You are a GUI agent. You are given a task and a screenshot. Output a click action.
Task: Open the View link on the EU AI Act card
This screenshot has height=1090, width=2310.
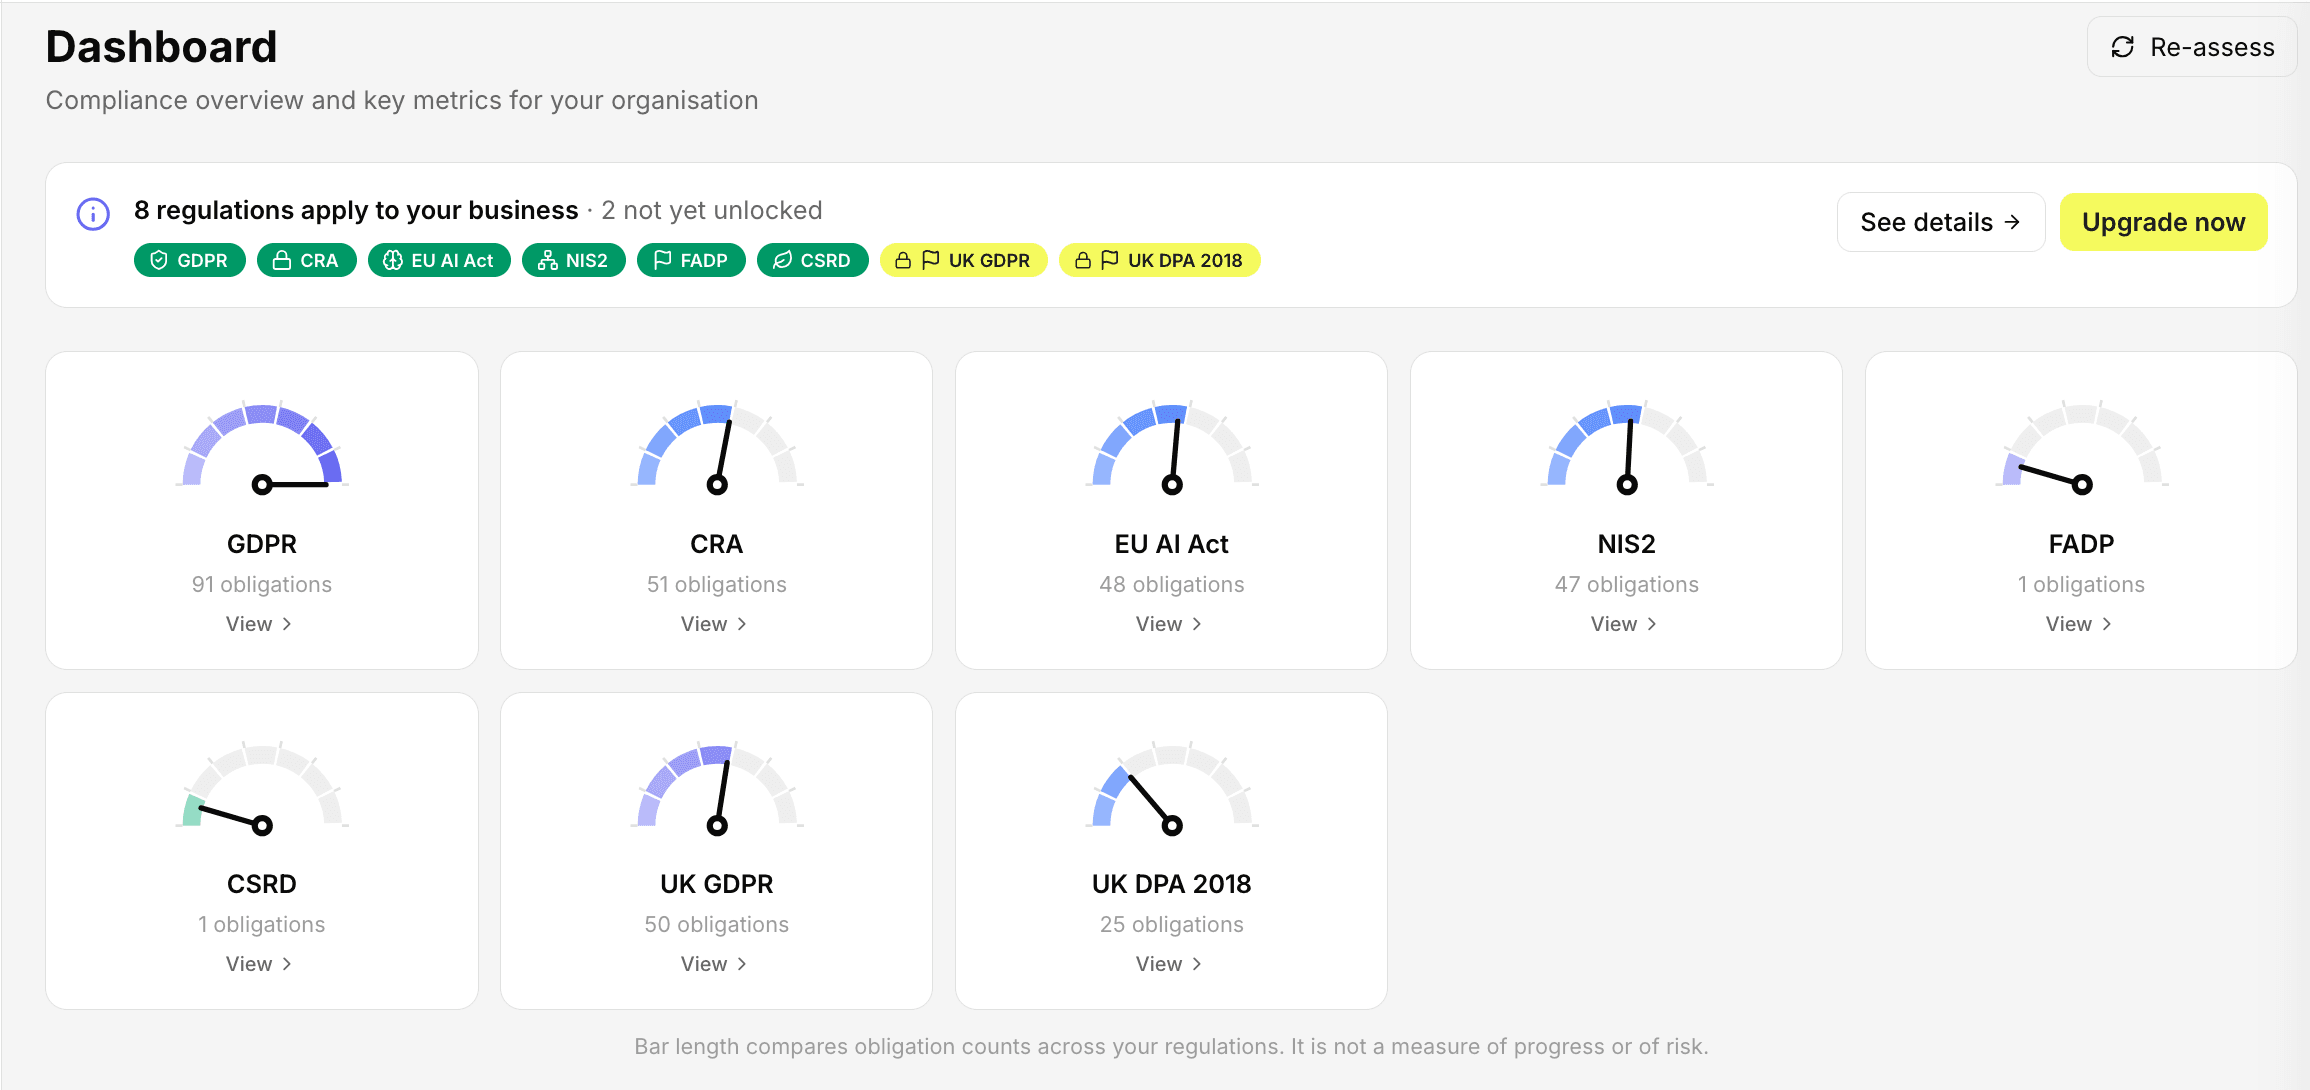[1169, 624]
